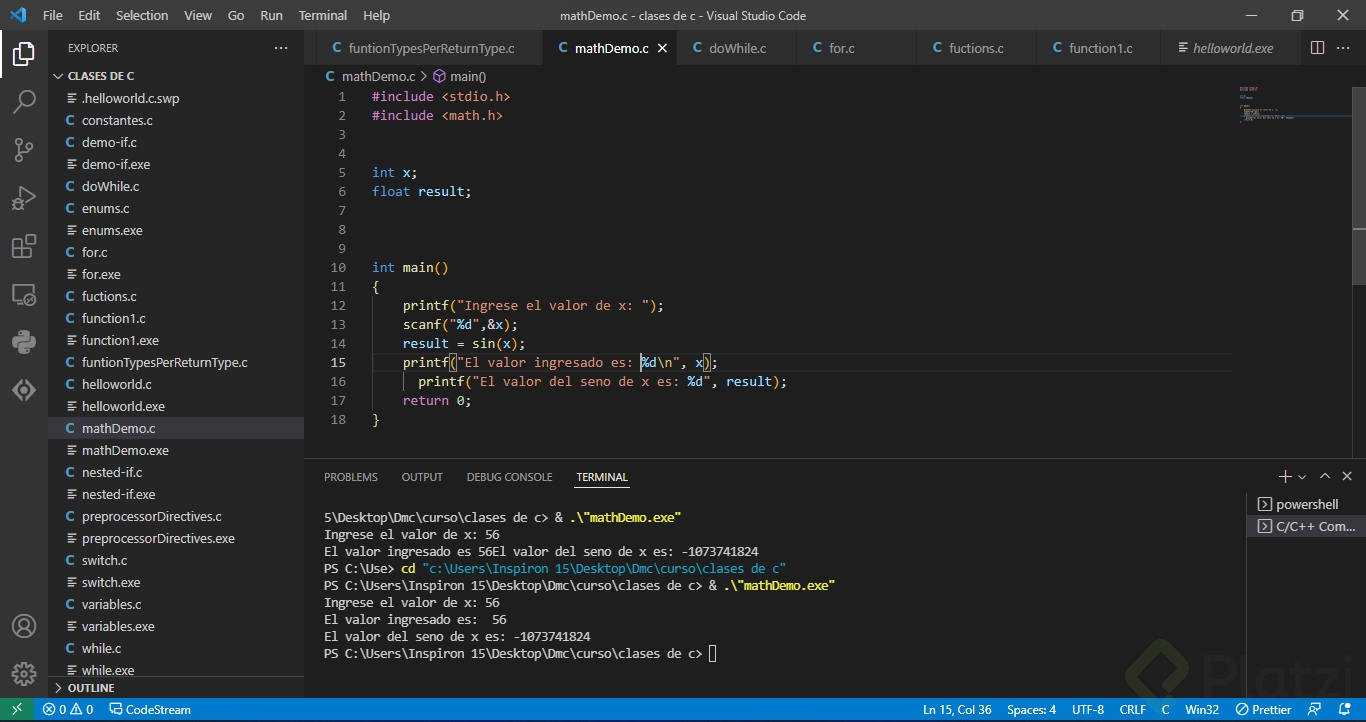Open the Terminal menu
The width and height of the screenshot is (1366, 722).
[323, 15]
